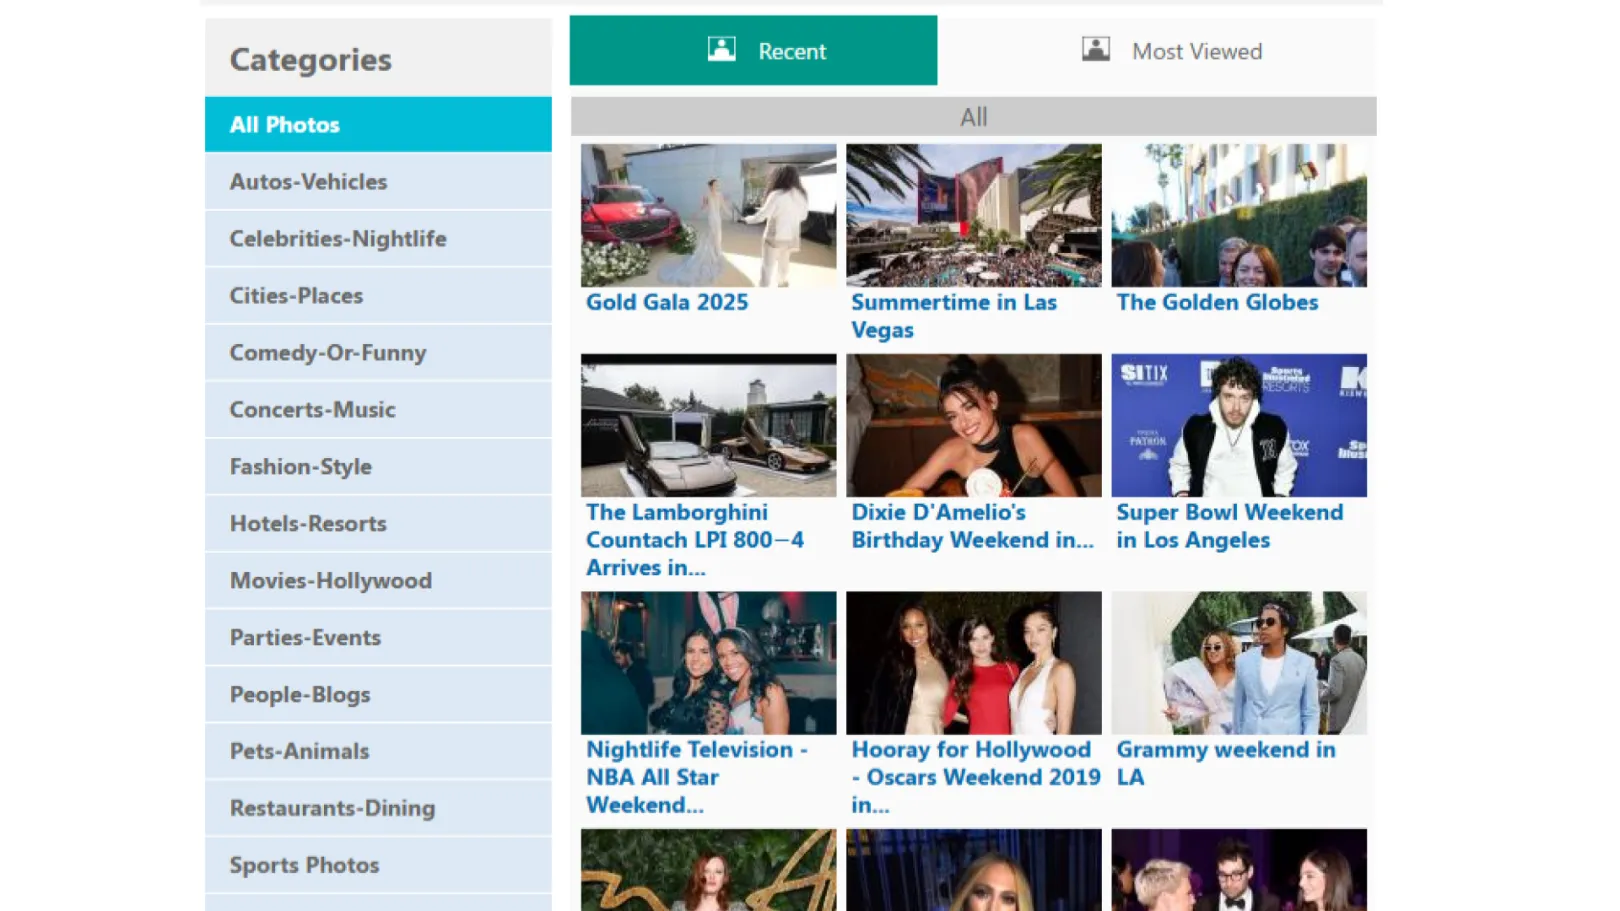Go to the People-Blogs category

(378, 695)
